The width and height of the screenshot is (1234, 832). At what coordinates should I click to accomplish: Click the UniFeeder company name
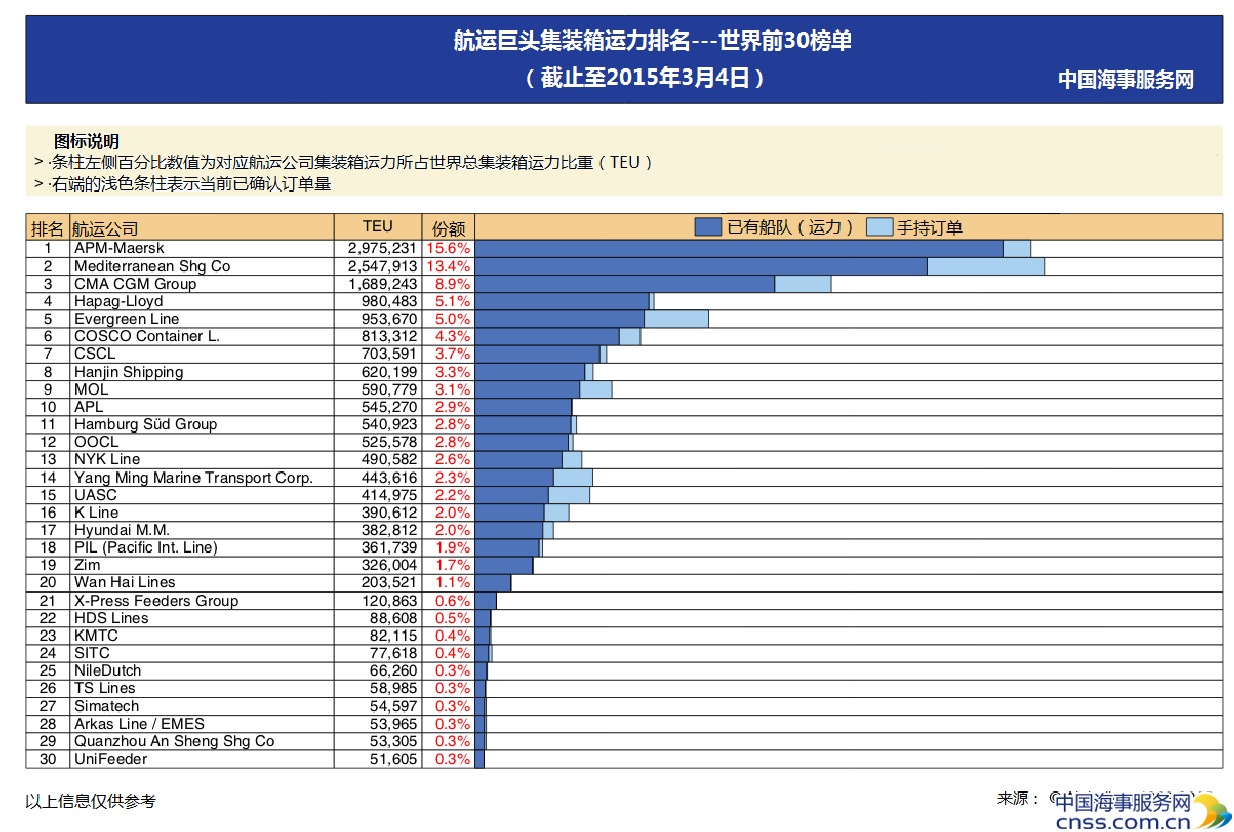tap(110, 759)
